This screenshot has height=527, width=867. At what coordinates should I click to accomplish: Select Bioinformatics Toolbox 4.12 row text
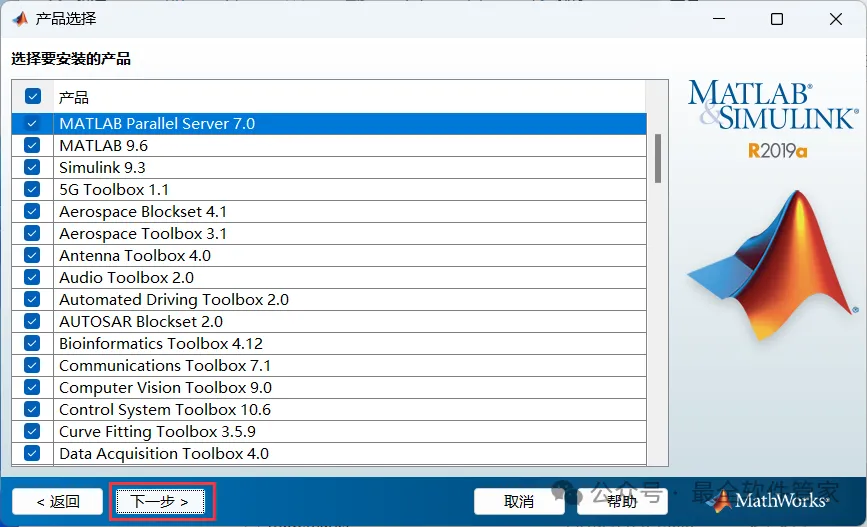[161, 343]
